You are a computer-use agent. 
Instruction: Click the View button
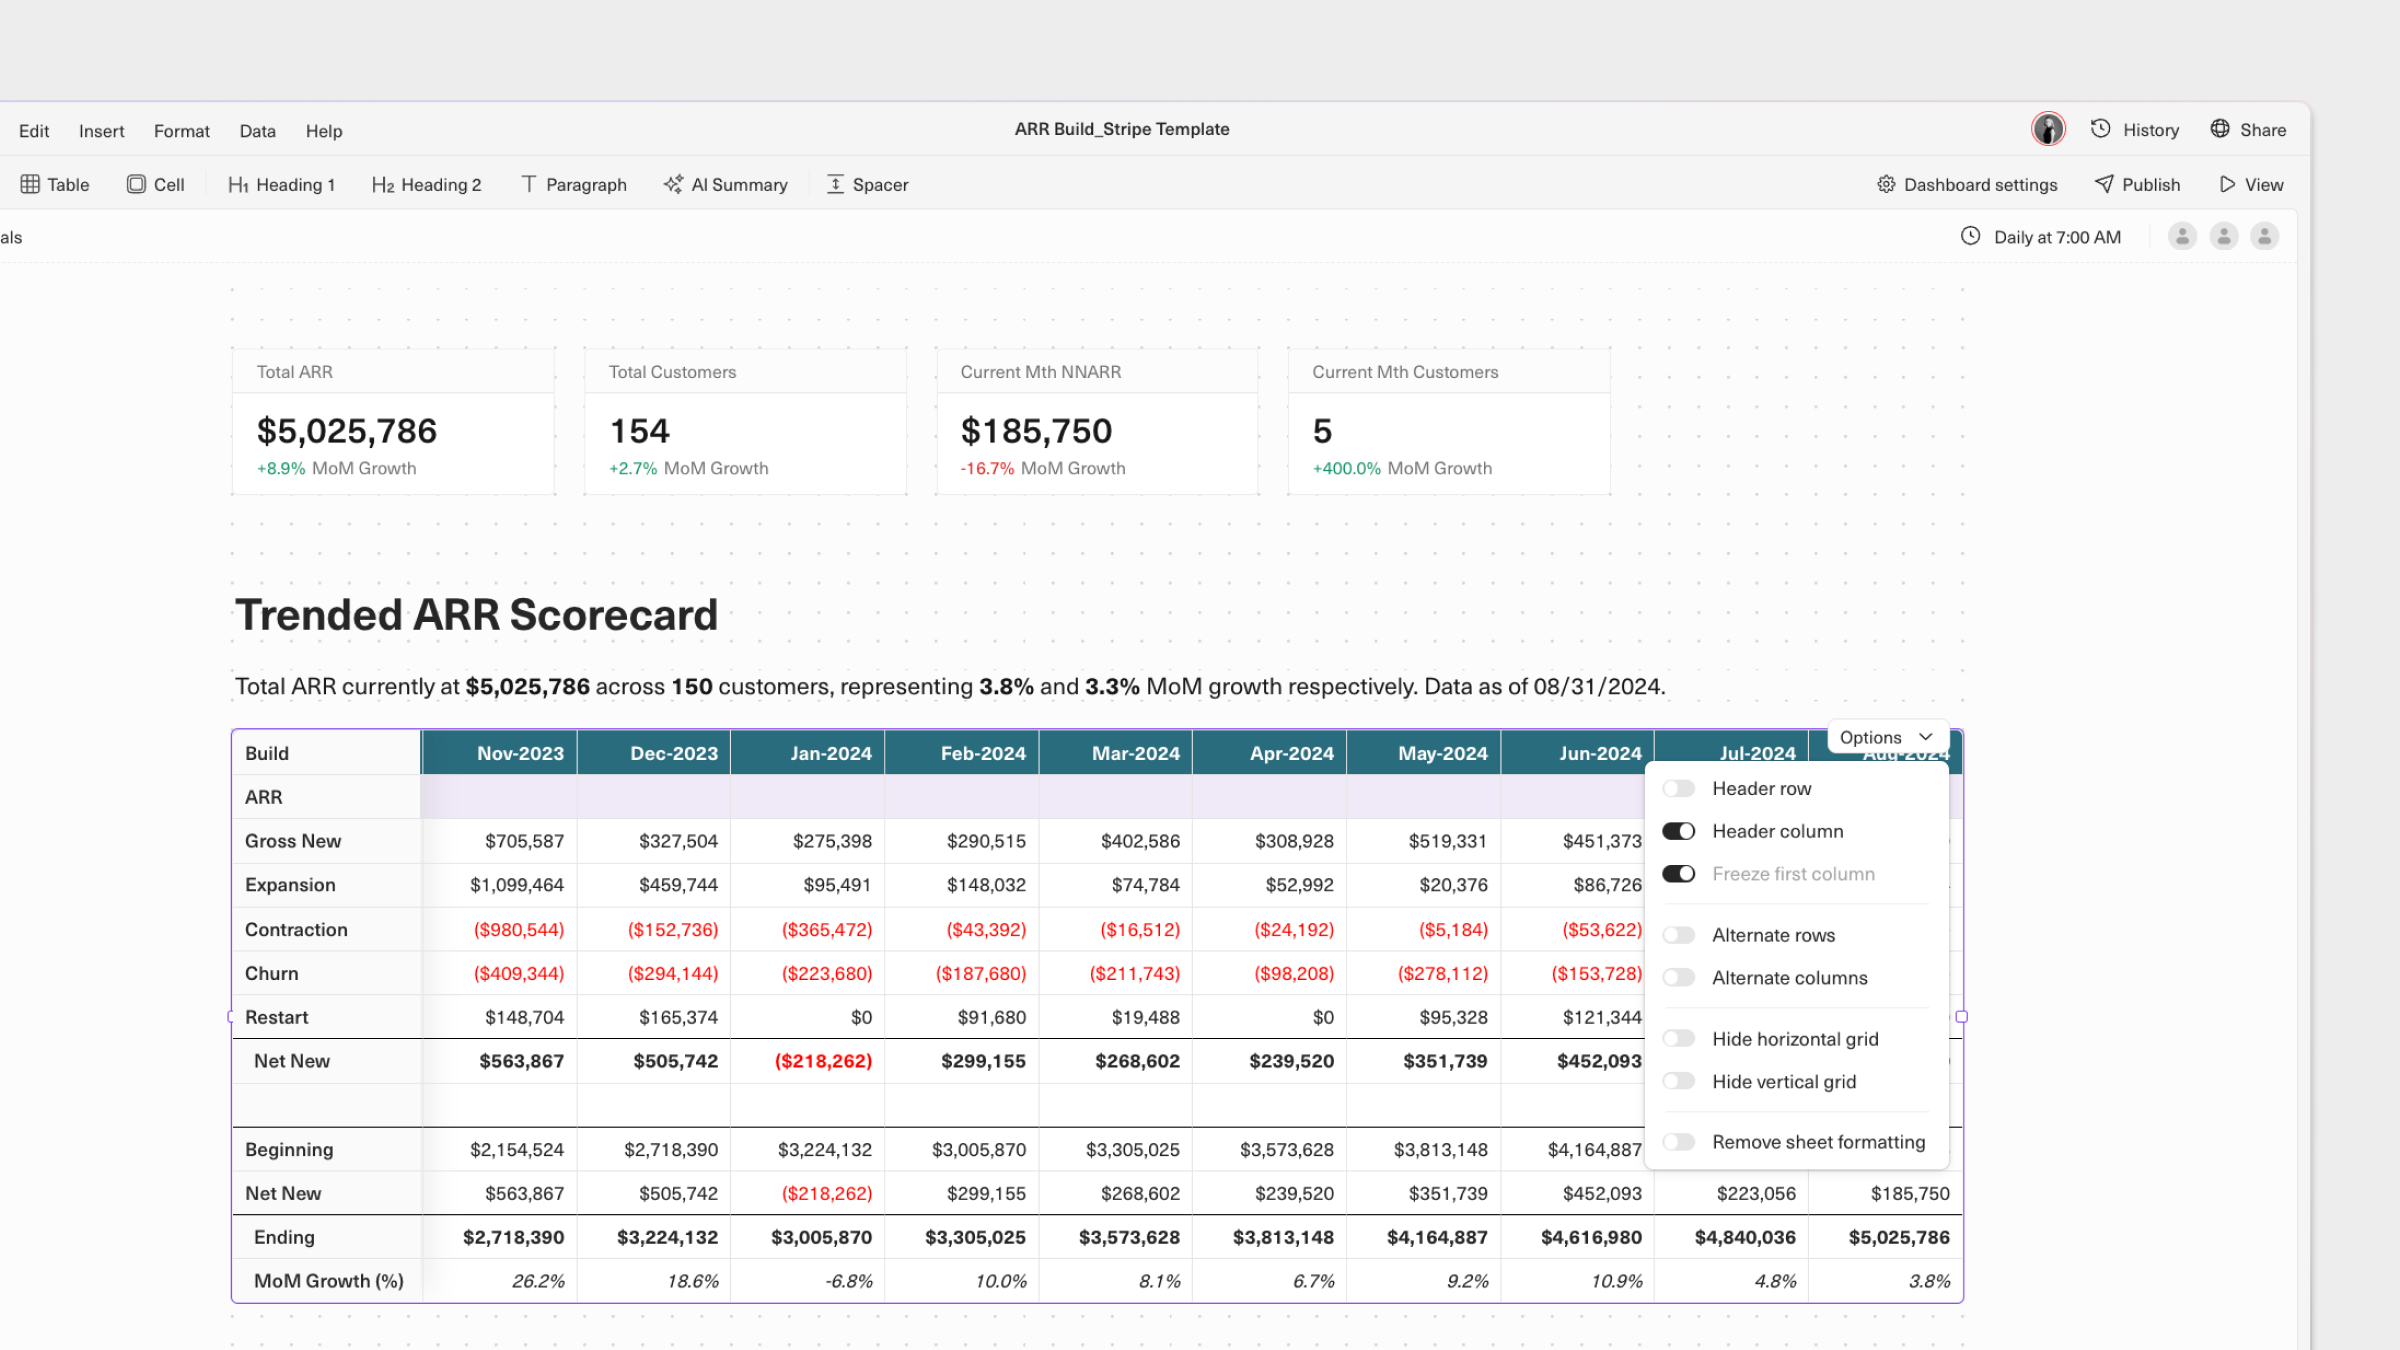2252,185
